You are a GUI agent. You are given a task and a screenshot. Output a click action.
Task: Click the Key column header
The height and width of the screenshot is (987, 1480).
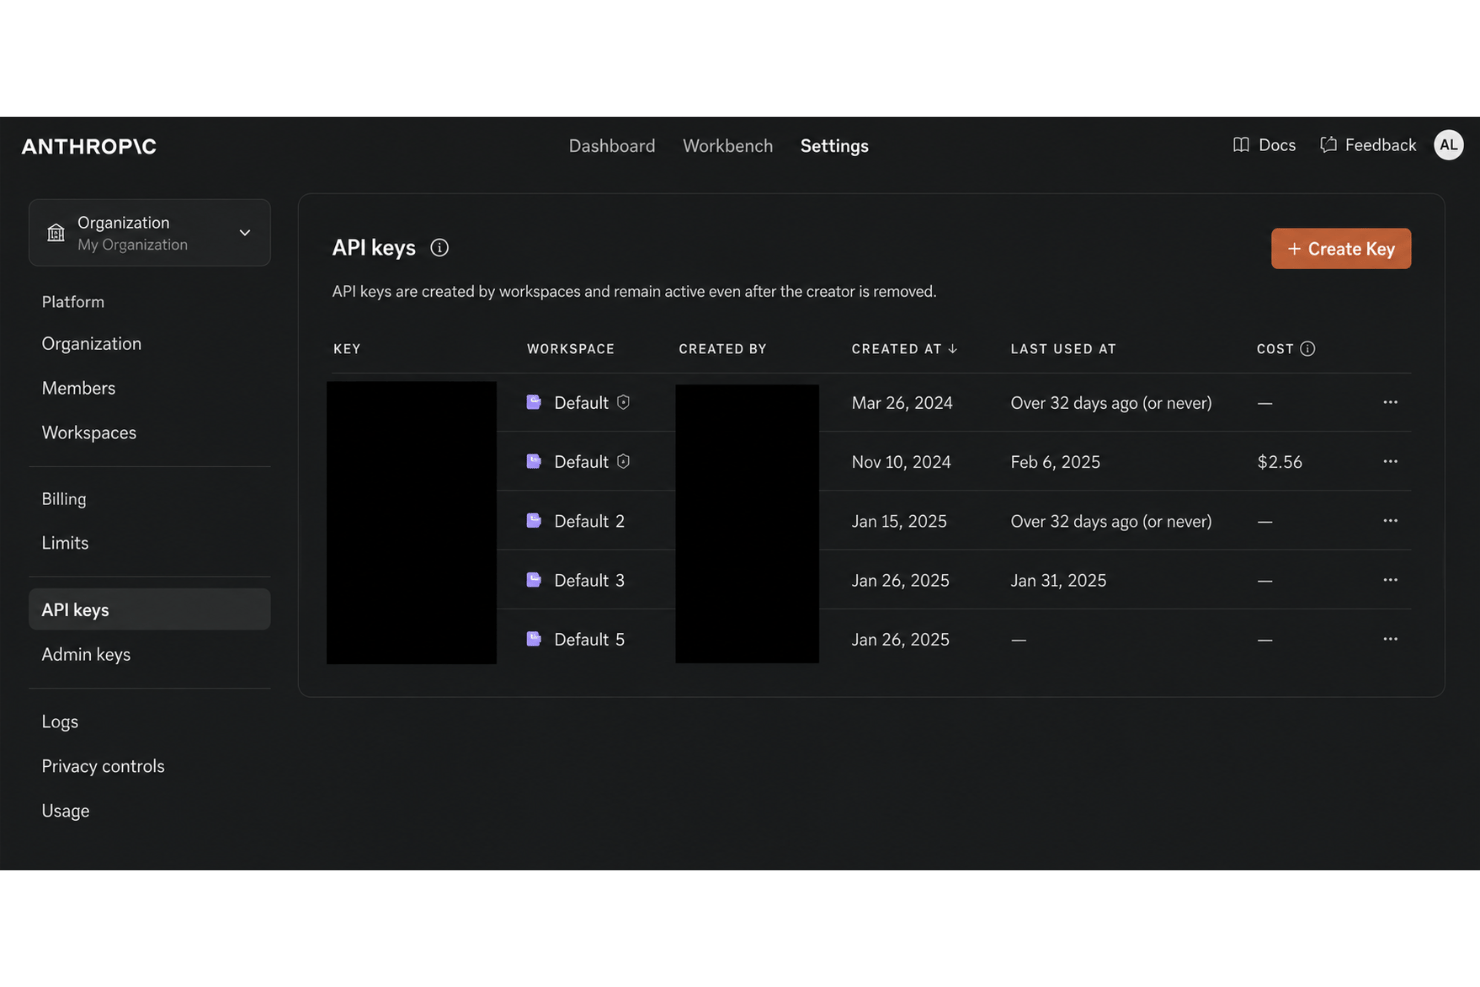(x=347, y=349)
